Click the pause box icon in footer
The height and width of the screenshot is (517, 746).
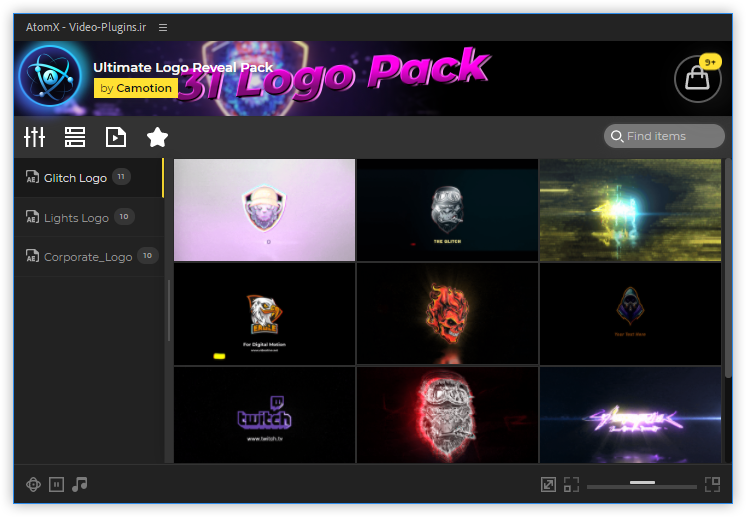[x=56, y=485]
